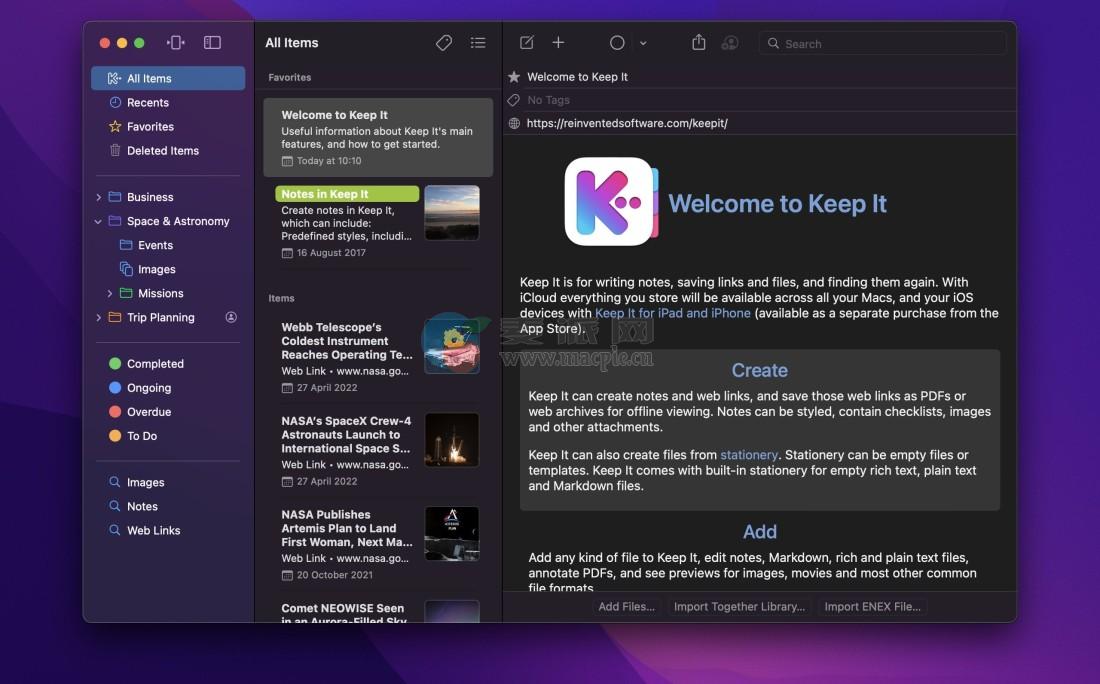Viewport: 1100px width, 684px height.
Task: Click the share icon in toolbar
Action: (x=699, y=42)
